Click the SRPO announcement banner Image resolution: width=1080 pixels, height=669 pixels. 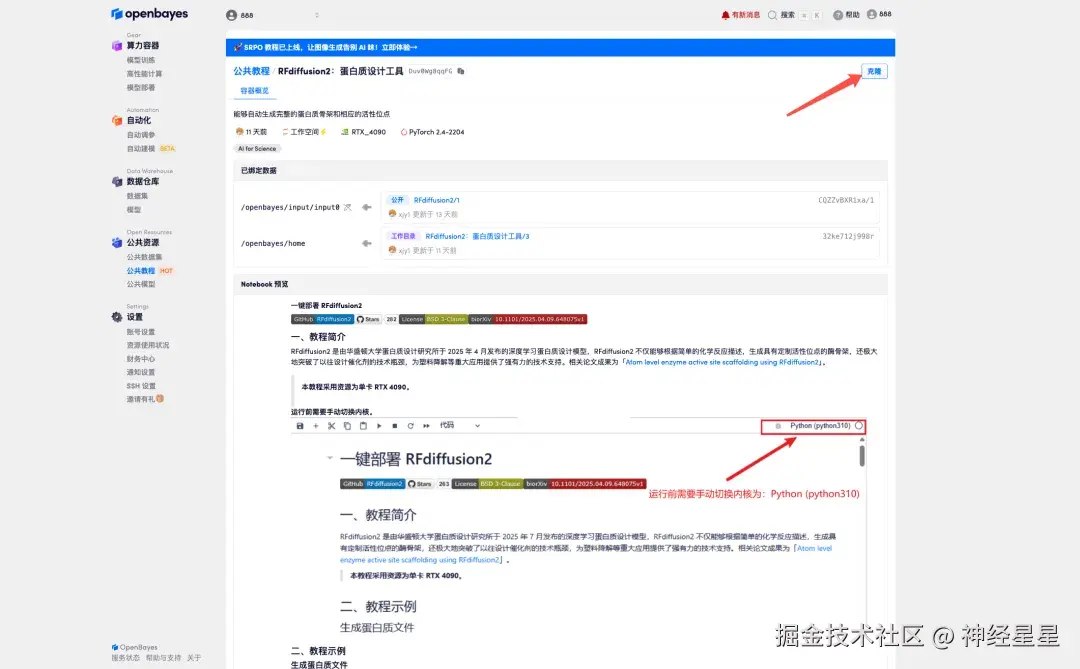pyautogui.click(x=560, y=47)
